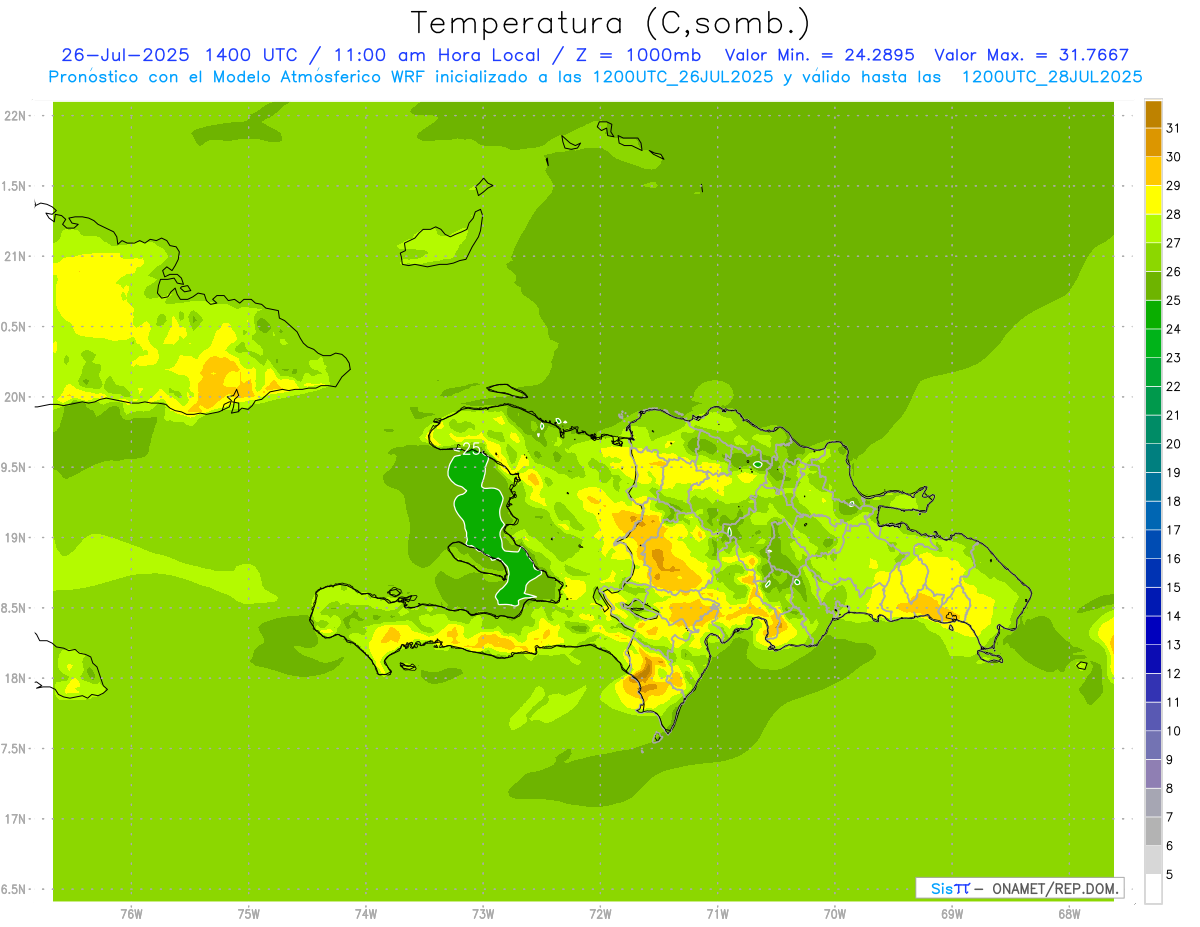
Task: Click longitude label "70W"
Action: [x=835, y=914]
